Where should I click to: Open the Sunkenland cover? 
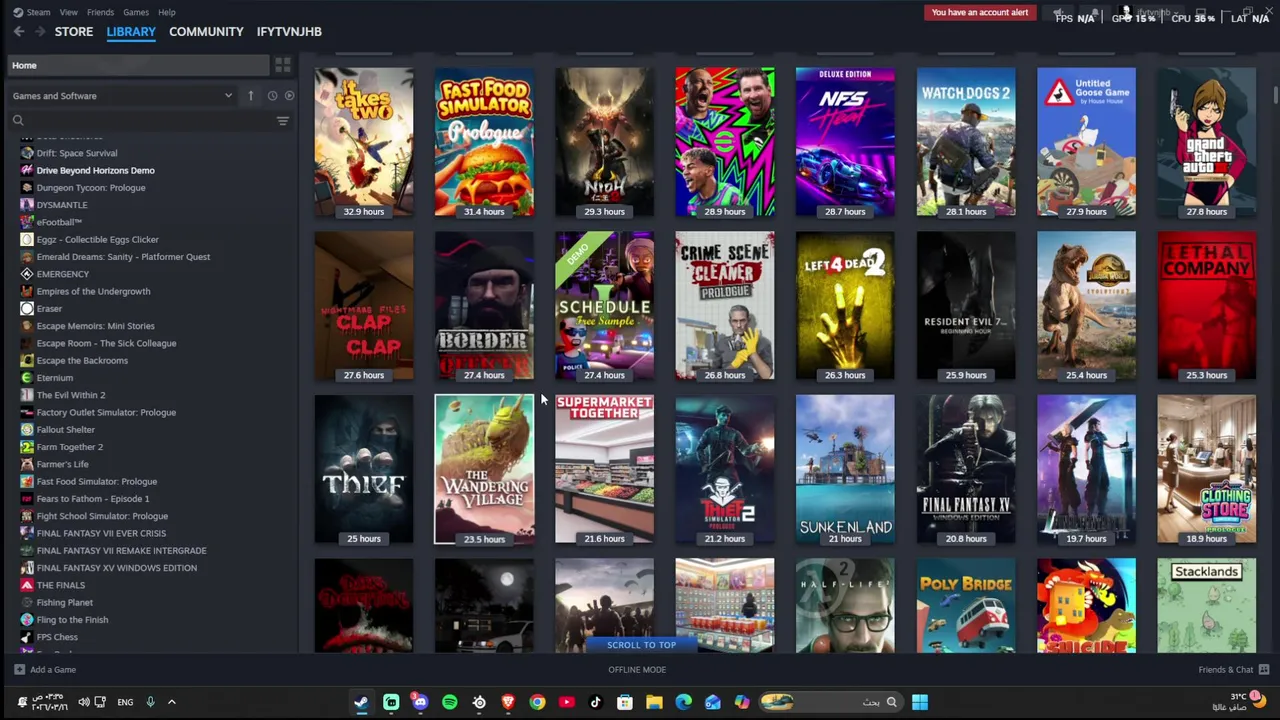(x=845, y=469)
